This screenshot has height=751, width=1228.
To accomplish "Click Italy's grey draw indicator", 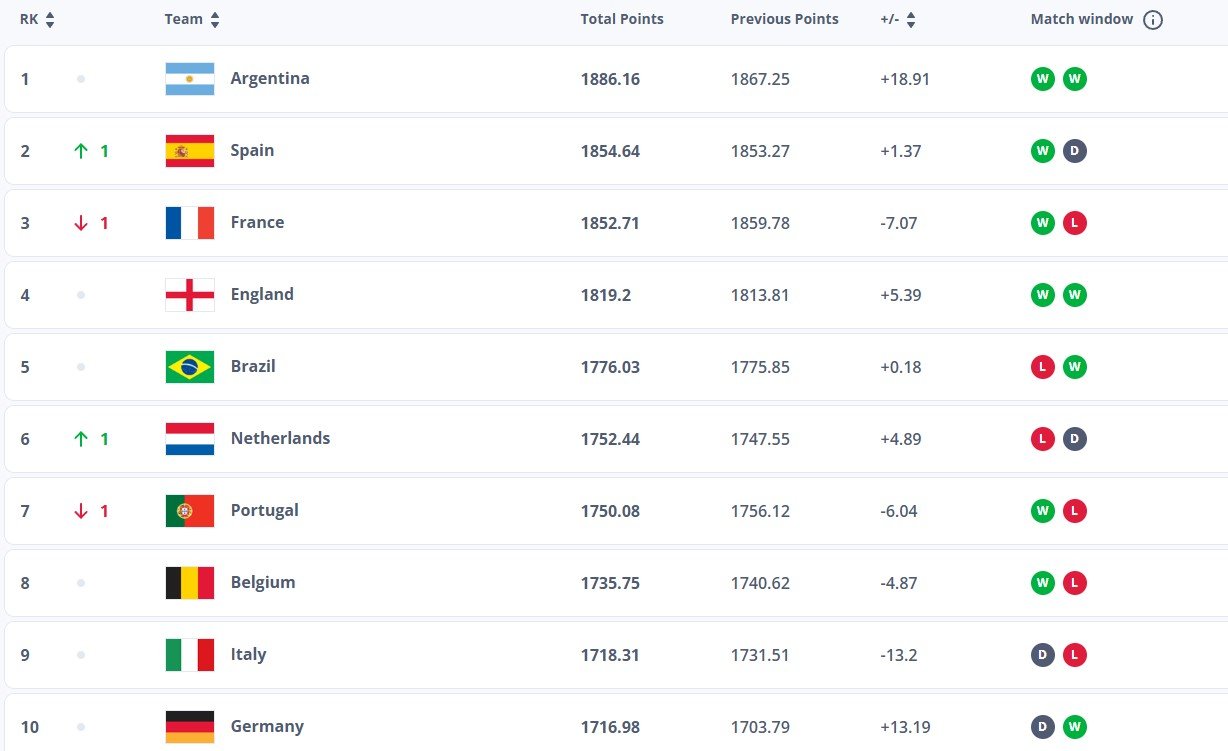I will coord(1043,655).
